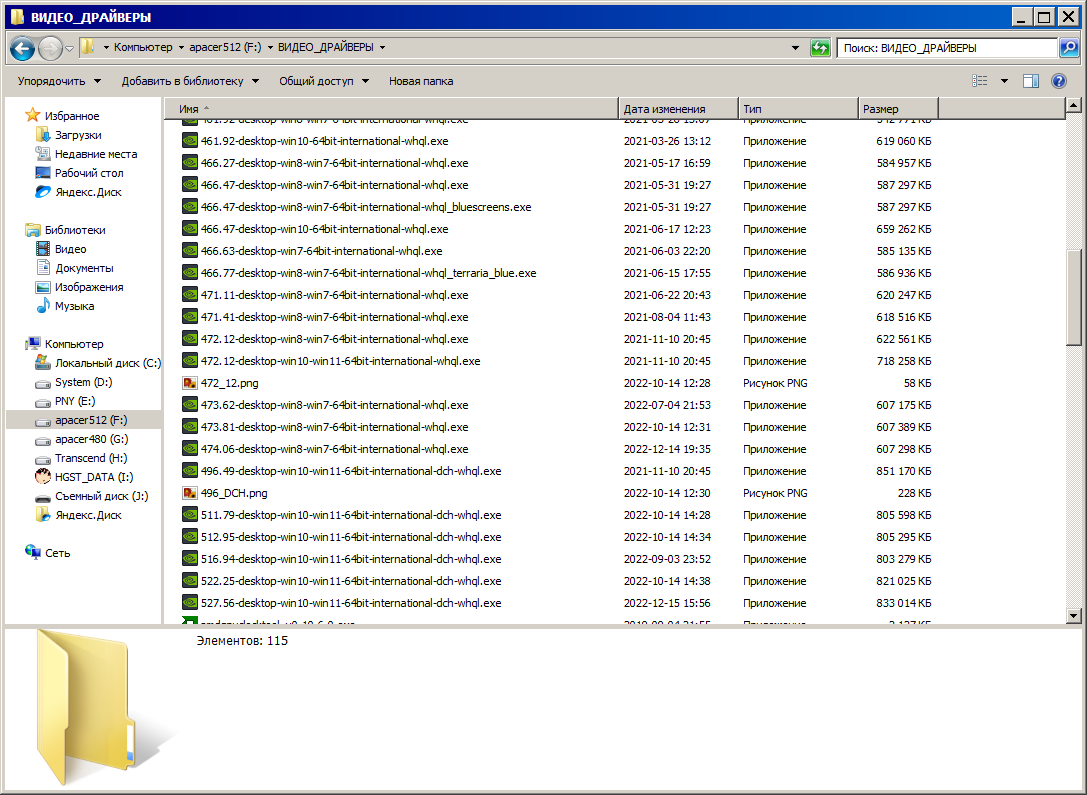Screen dimensions: 1087x795
Task: Select 496.49-desktop-win10-win11 dch driver file
Action: pos(351,471)
